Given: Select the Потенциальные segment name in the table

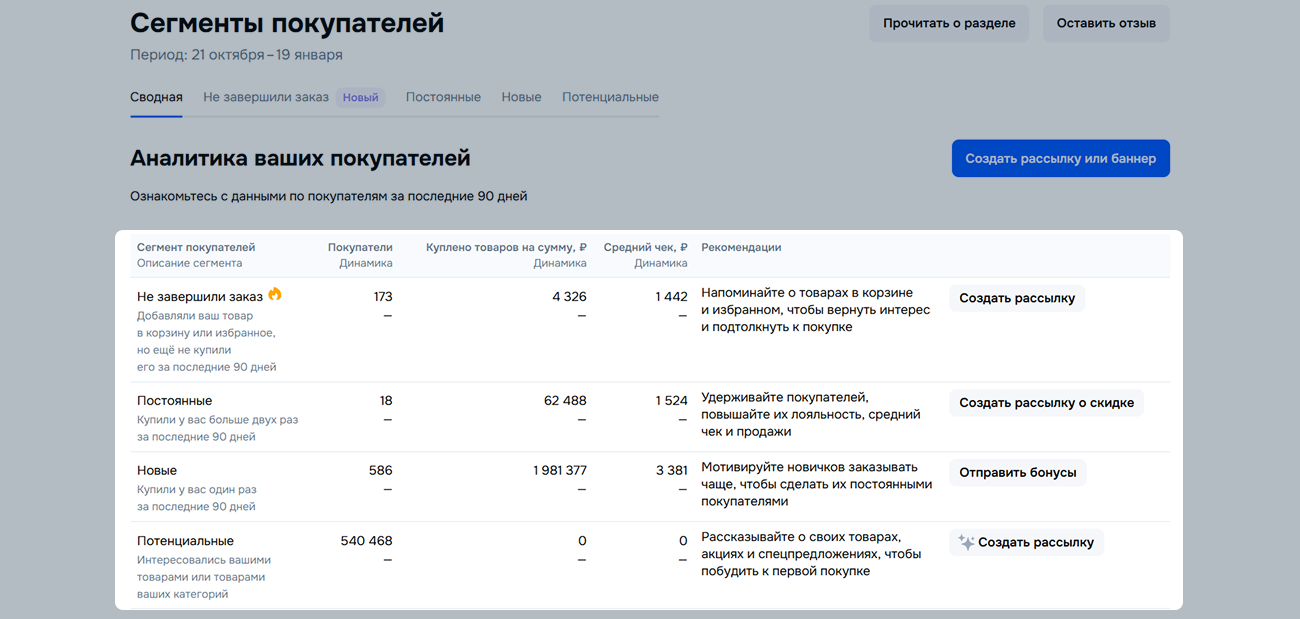Looking at the screenshot, I should pos(185,541).
